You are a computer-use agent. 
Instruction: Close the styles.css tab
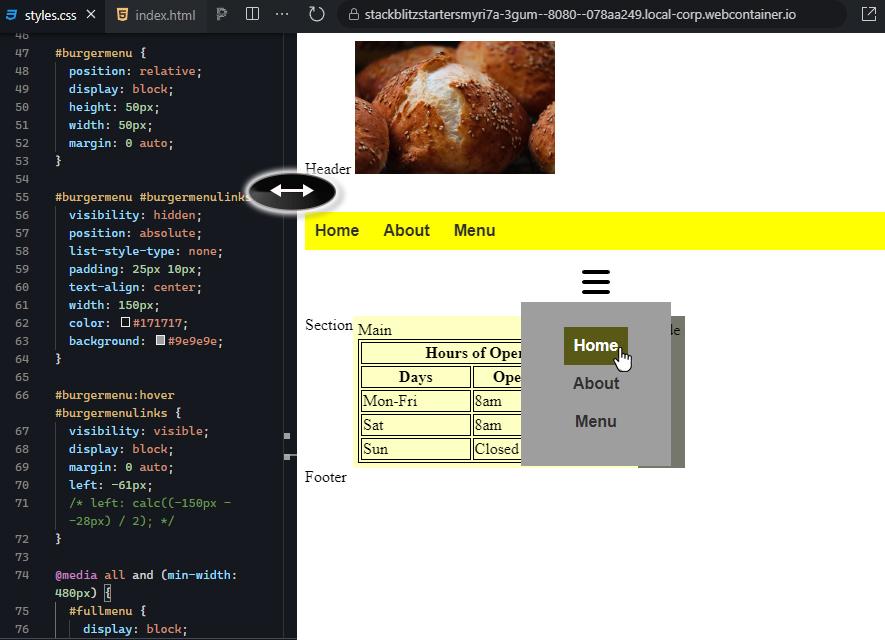click(90, 15)
